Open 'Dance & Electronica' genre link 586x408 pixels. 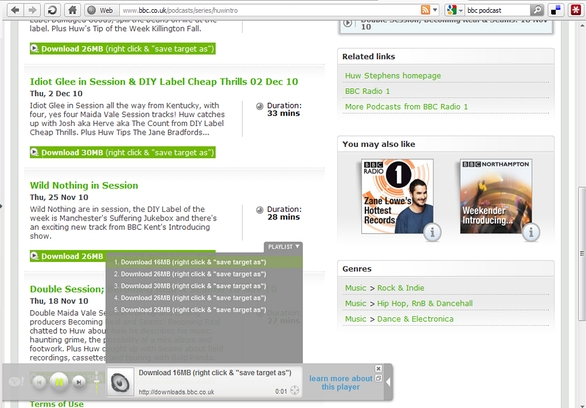pyautogui.click(x=415, y=319)
